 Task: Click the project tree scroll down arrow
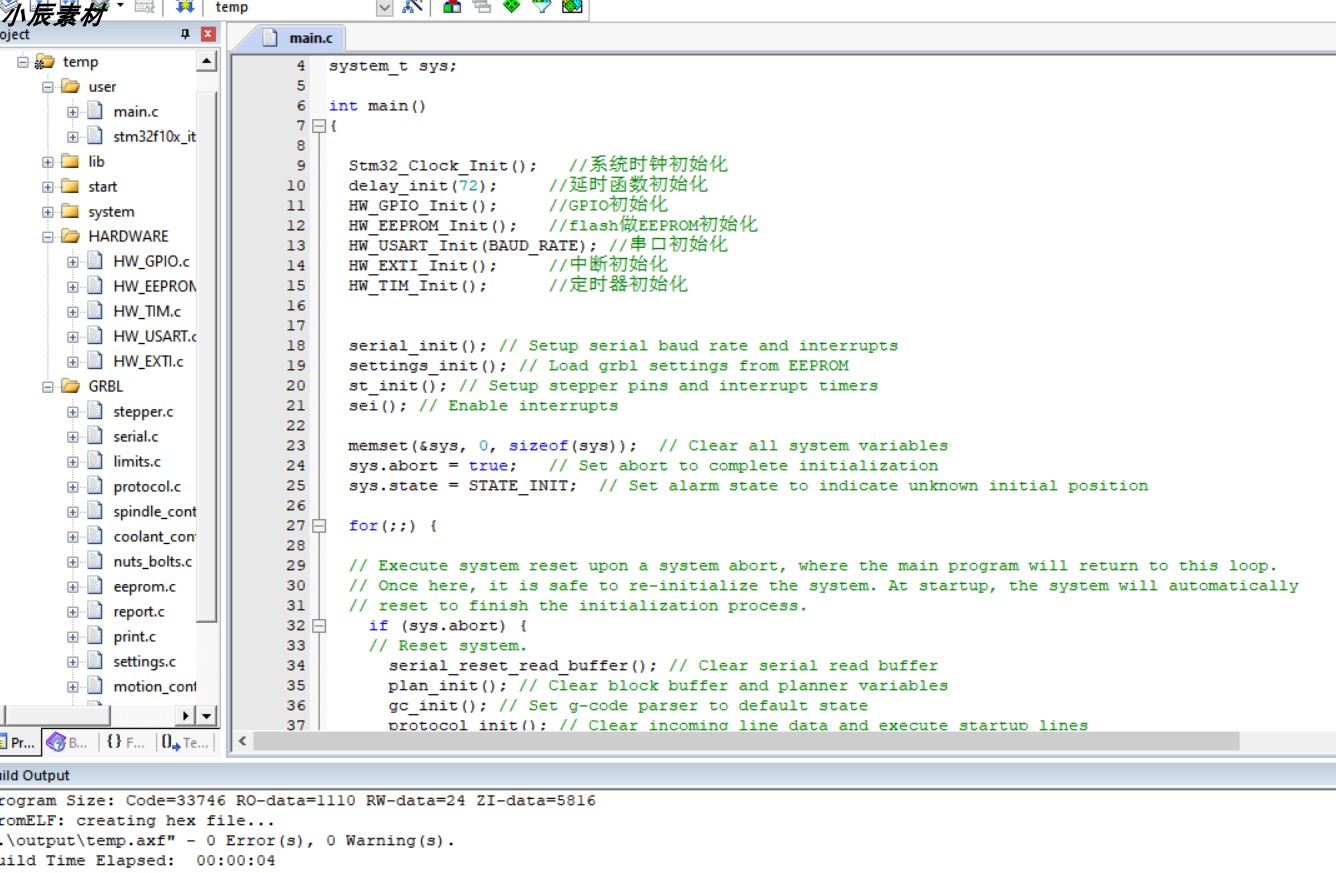206,716
